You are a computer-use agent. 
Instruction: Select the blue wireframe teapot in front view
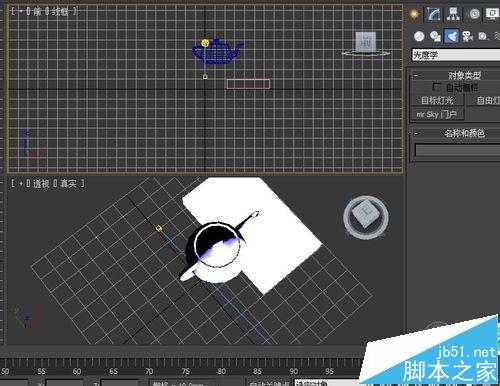(220, 53)
